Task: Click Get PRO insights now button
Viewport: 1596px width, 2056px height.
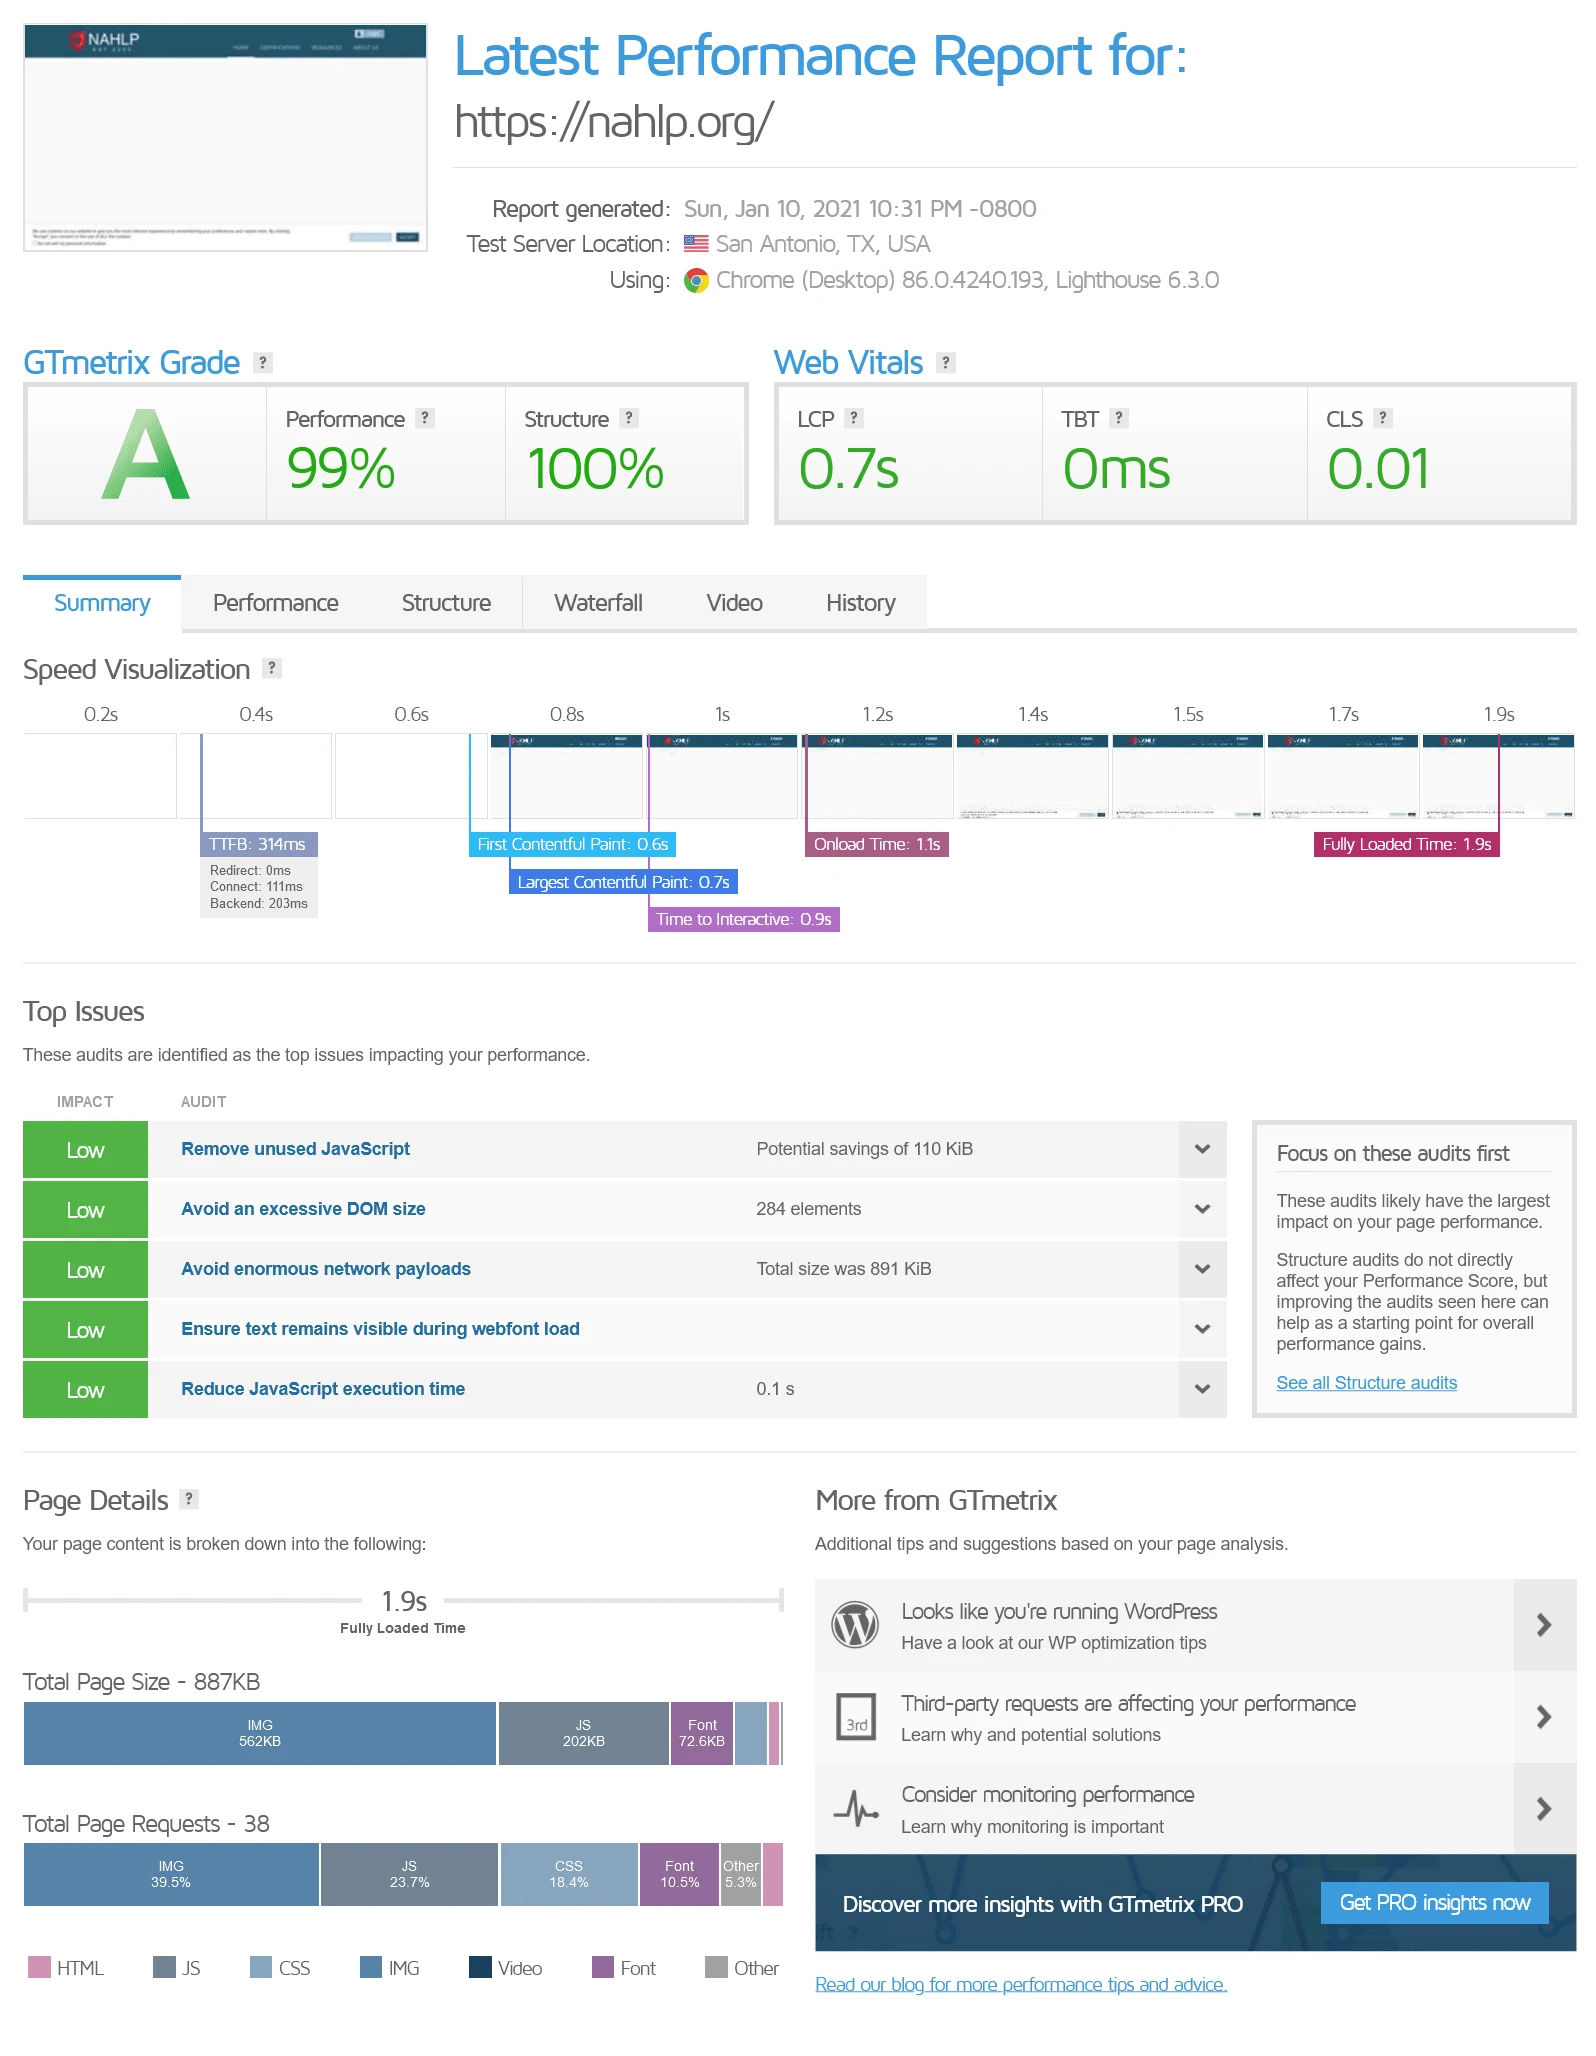Action: [x=1434, y=1903]
